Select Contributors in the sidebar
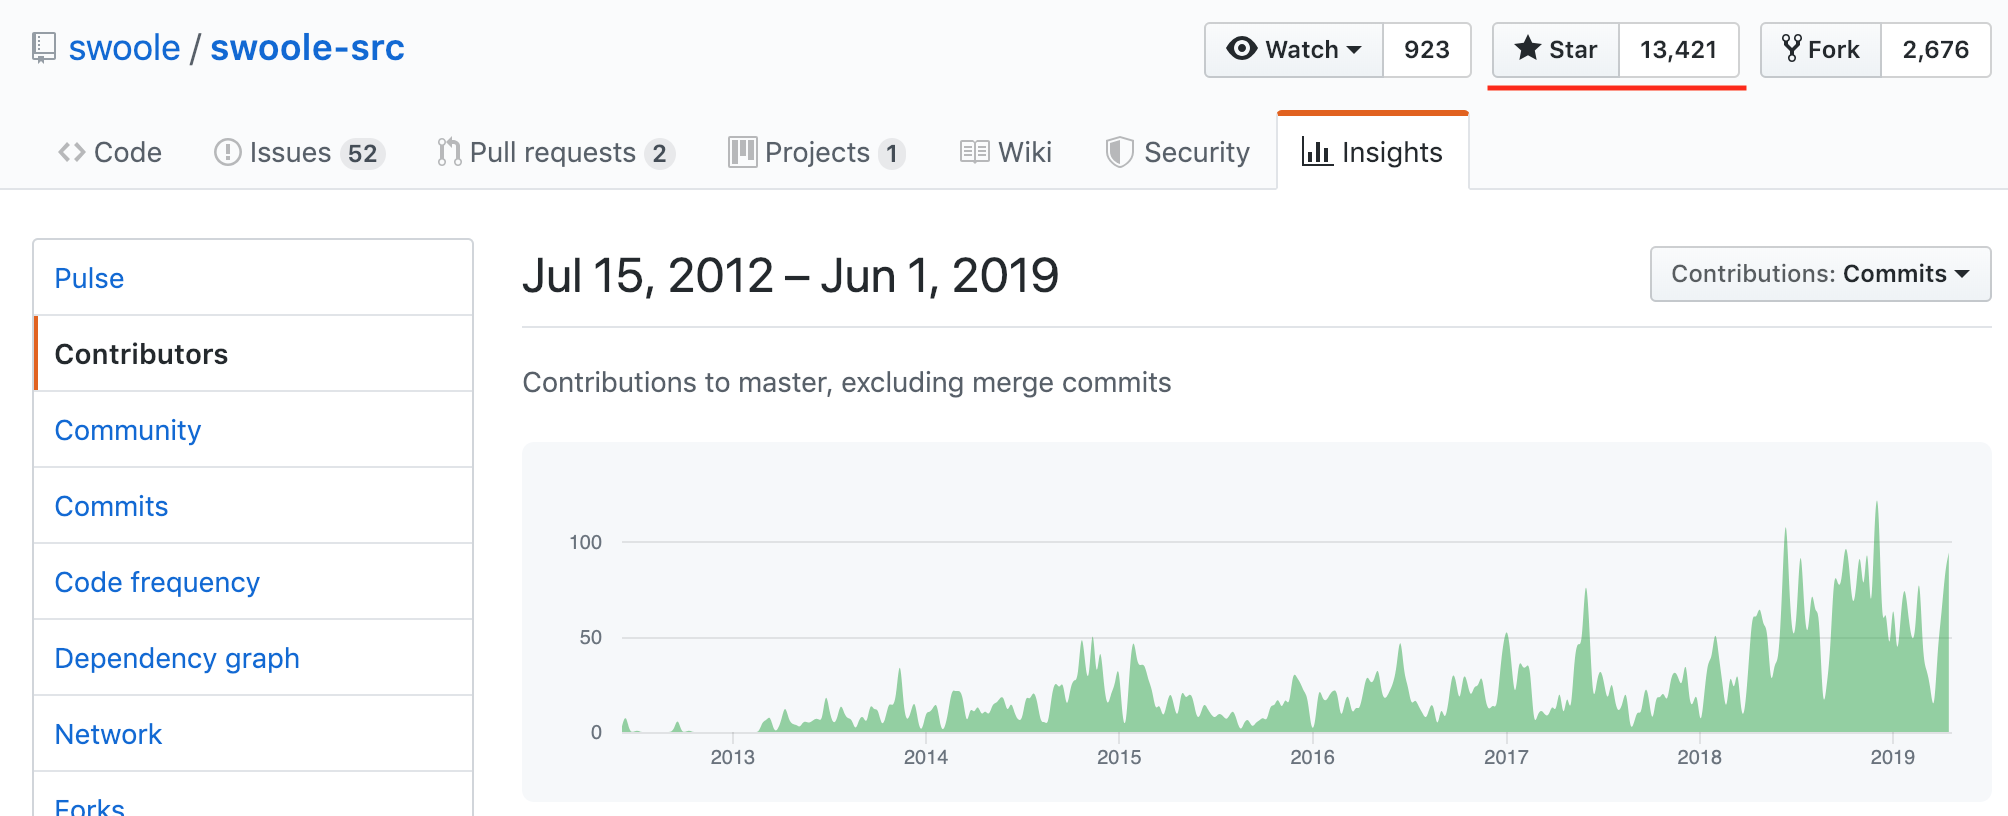The width and height of the screenshot is (2008, 816). pos(253,354)
